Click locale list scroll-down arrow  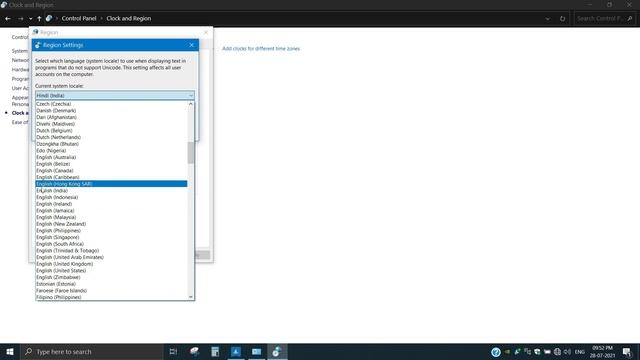[191, 297]
